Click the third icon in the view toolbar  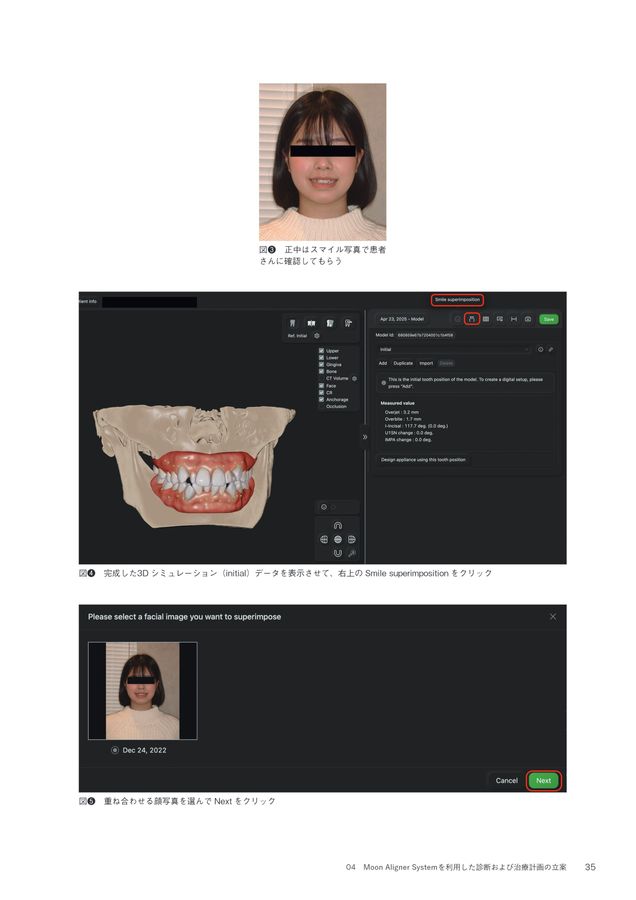[330, 324]
